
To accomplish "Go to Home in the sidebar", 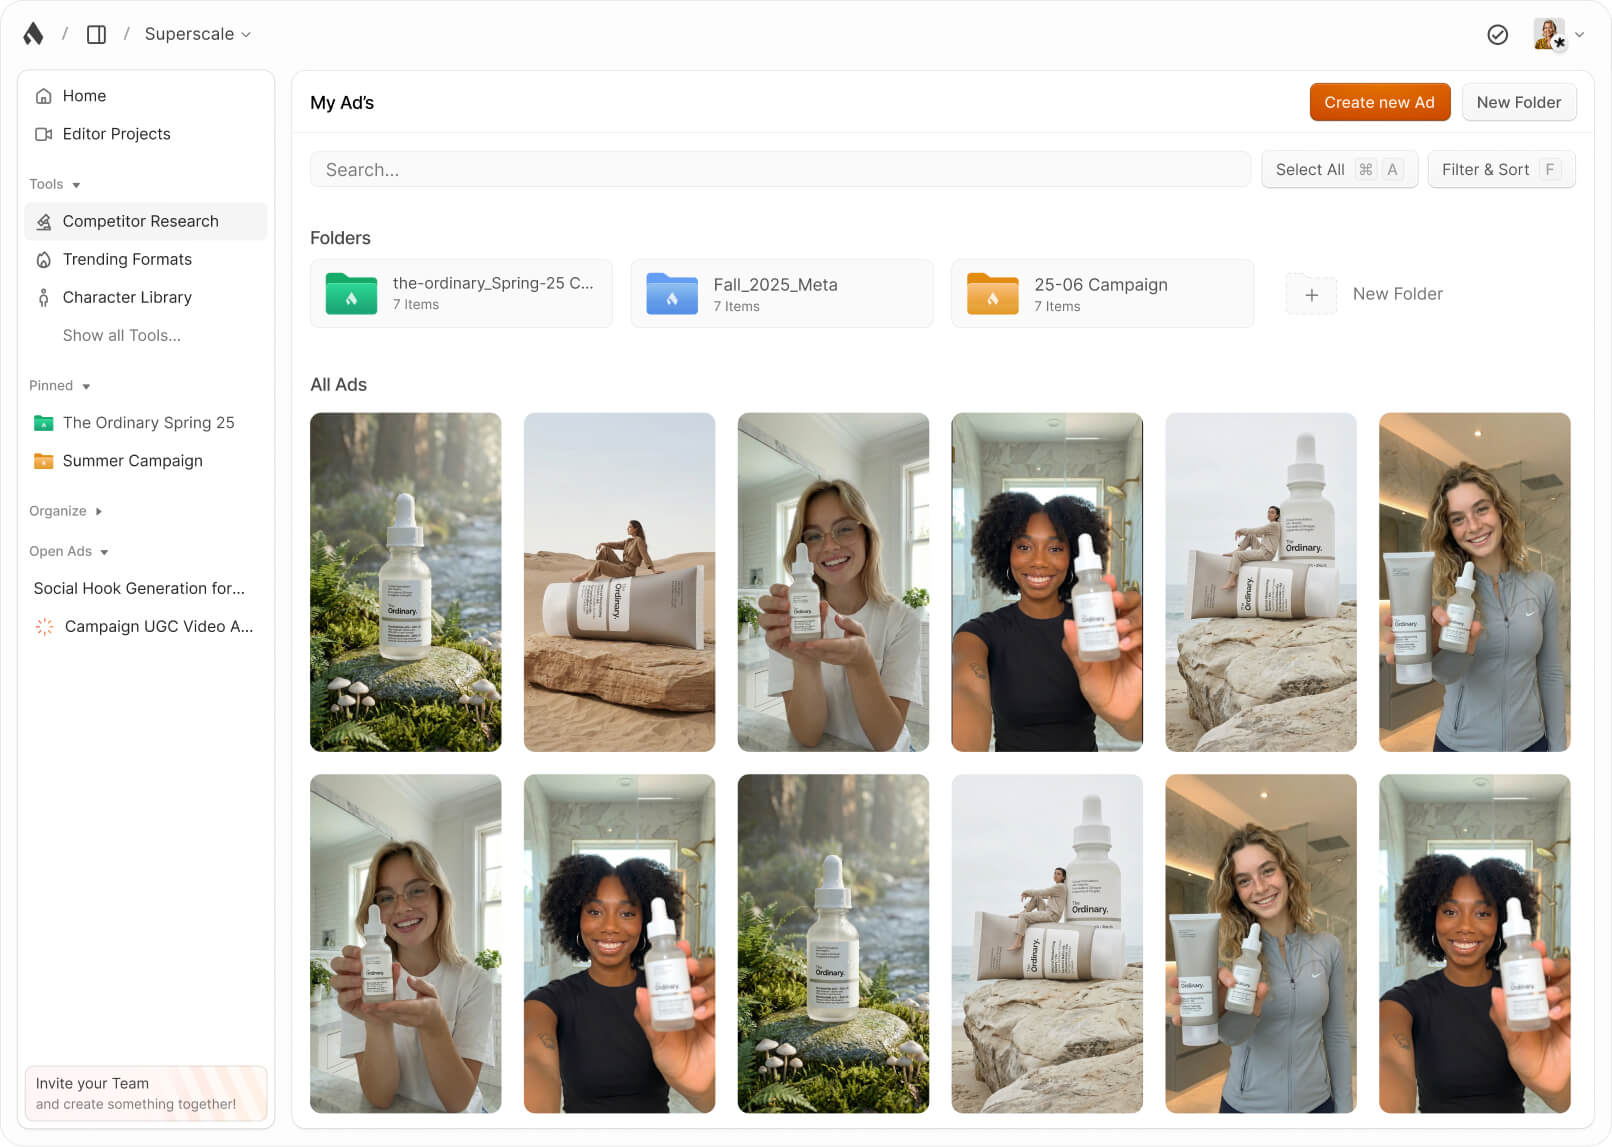I will [x=146, y=96].
